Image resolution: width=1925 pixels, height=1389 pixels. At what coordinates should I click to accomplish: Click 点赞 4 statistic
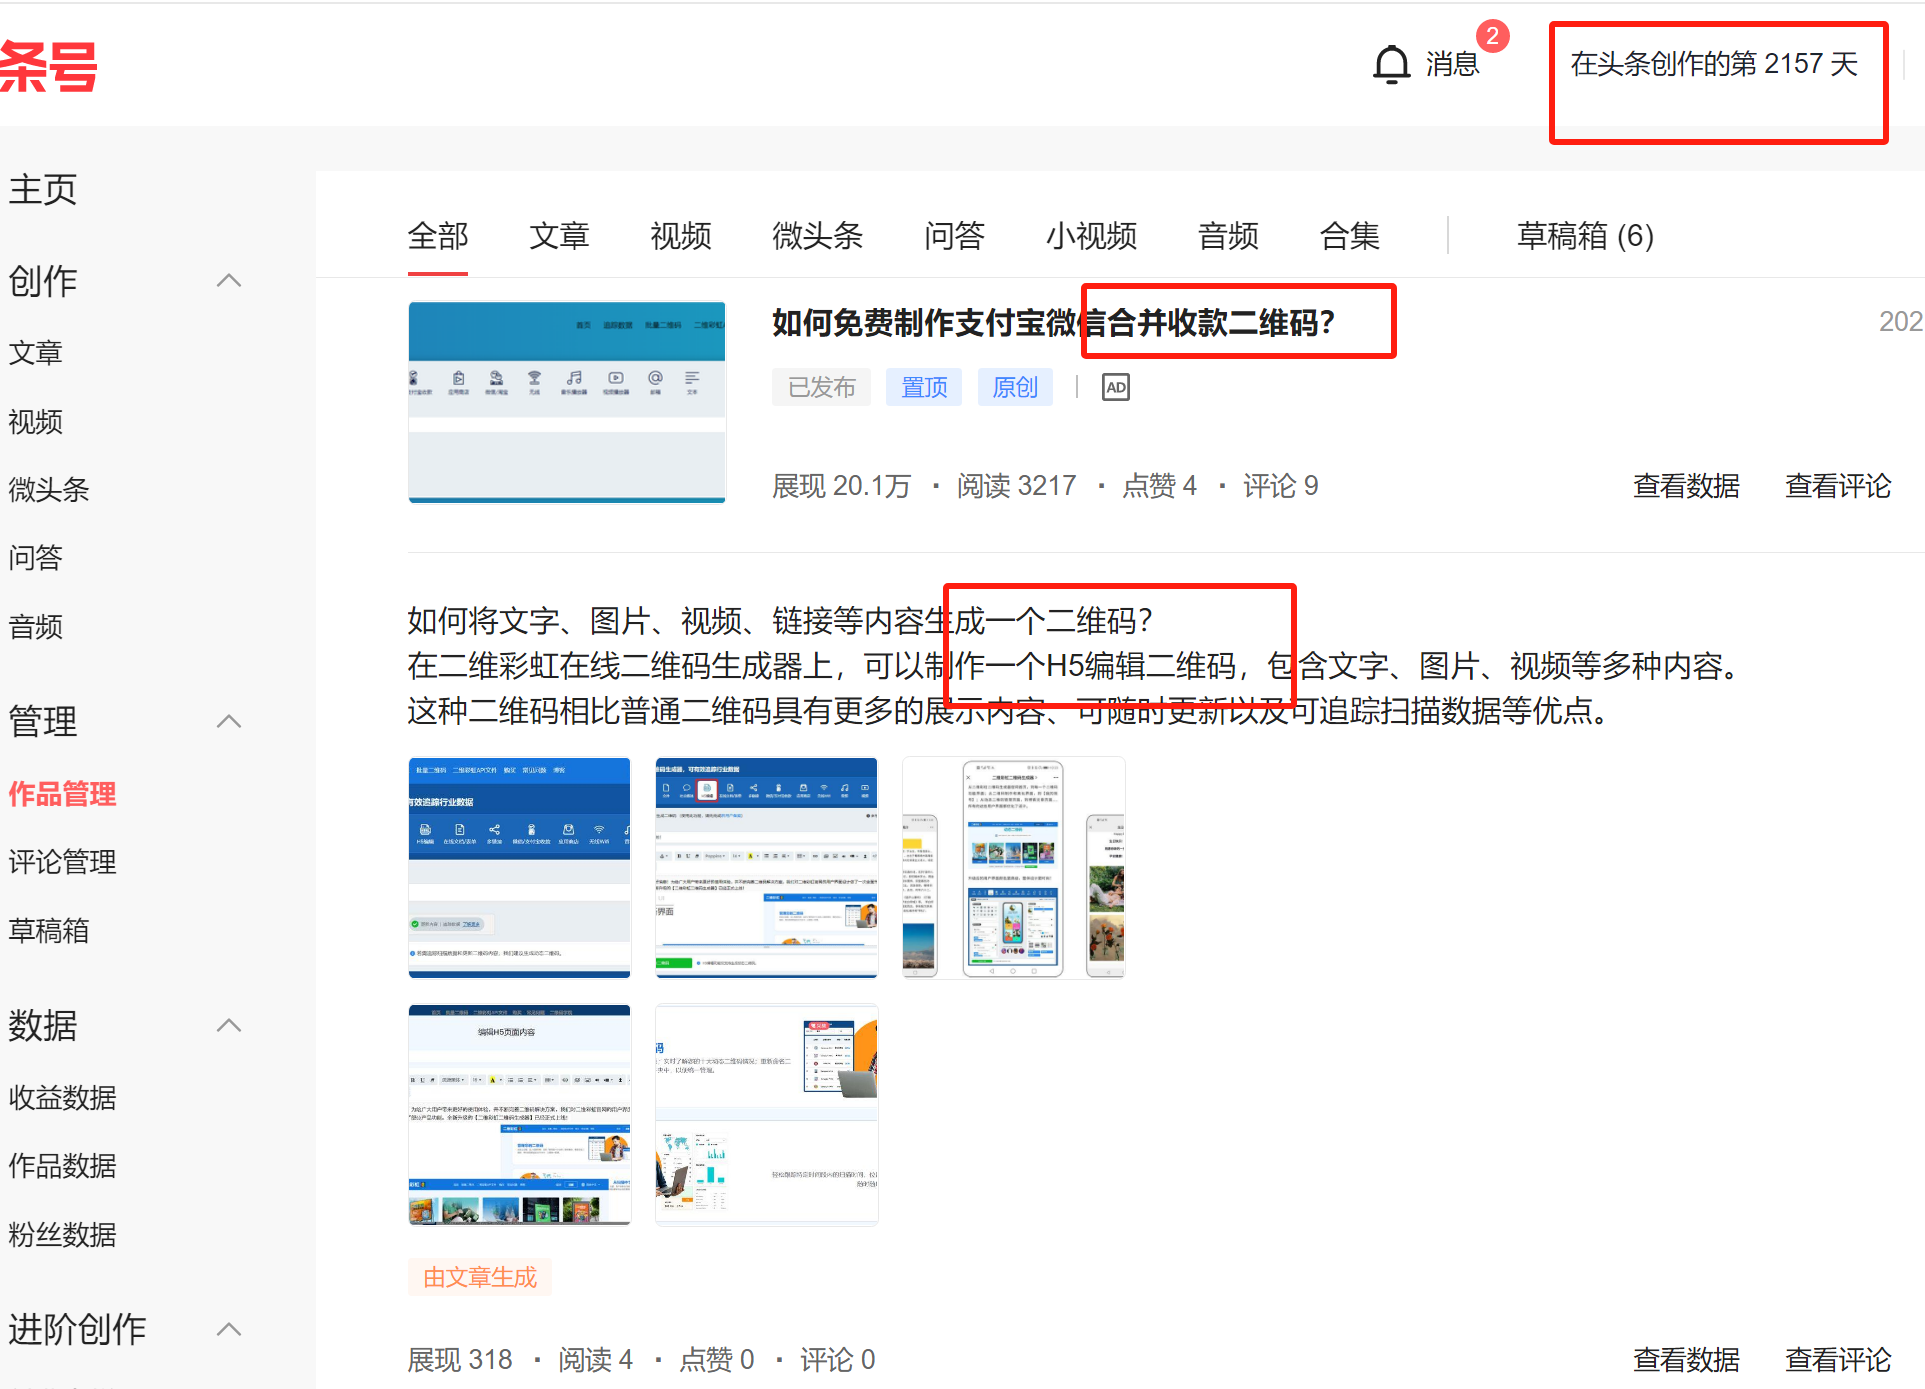[x=1159, y=486]
